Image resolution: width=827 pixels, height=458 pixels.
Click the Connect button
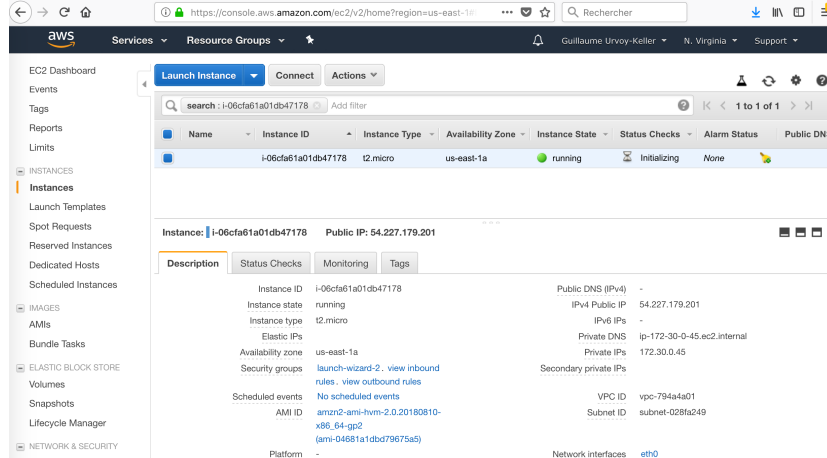pos(294,75)
